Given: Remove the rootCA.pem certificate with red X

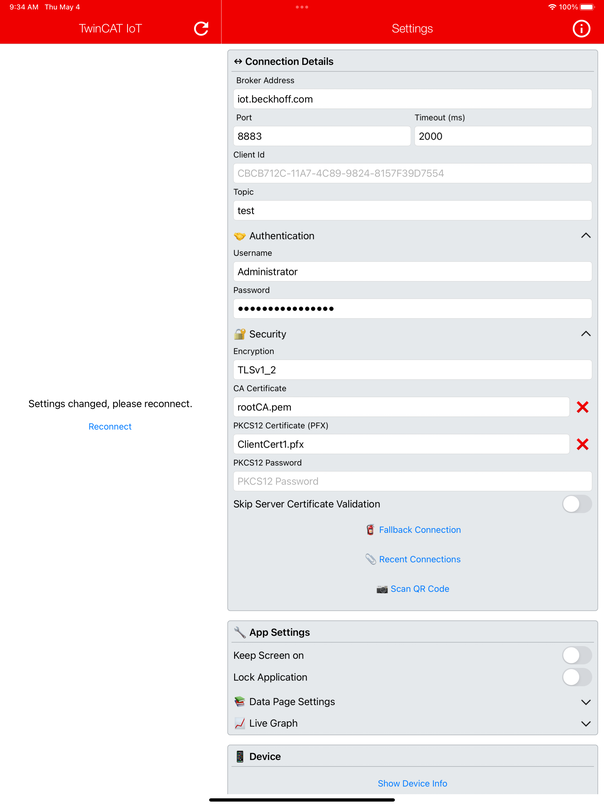Looking at the screenshot, I should click(x=582, y=407).
